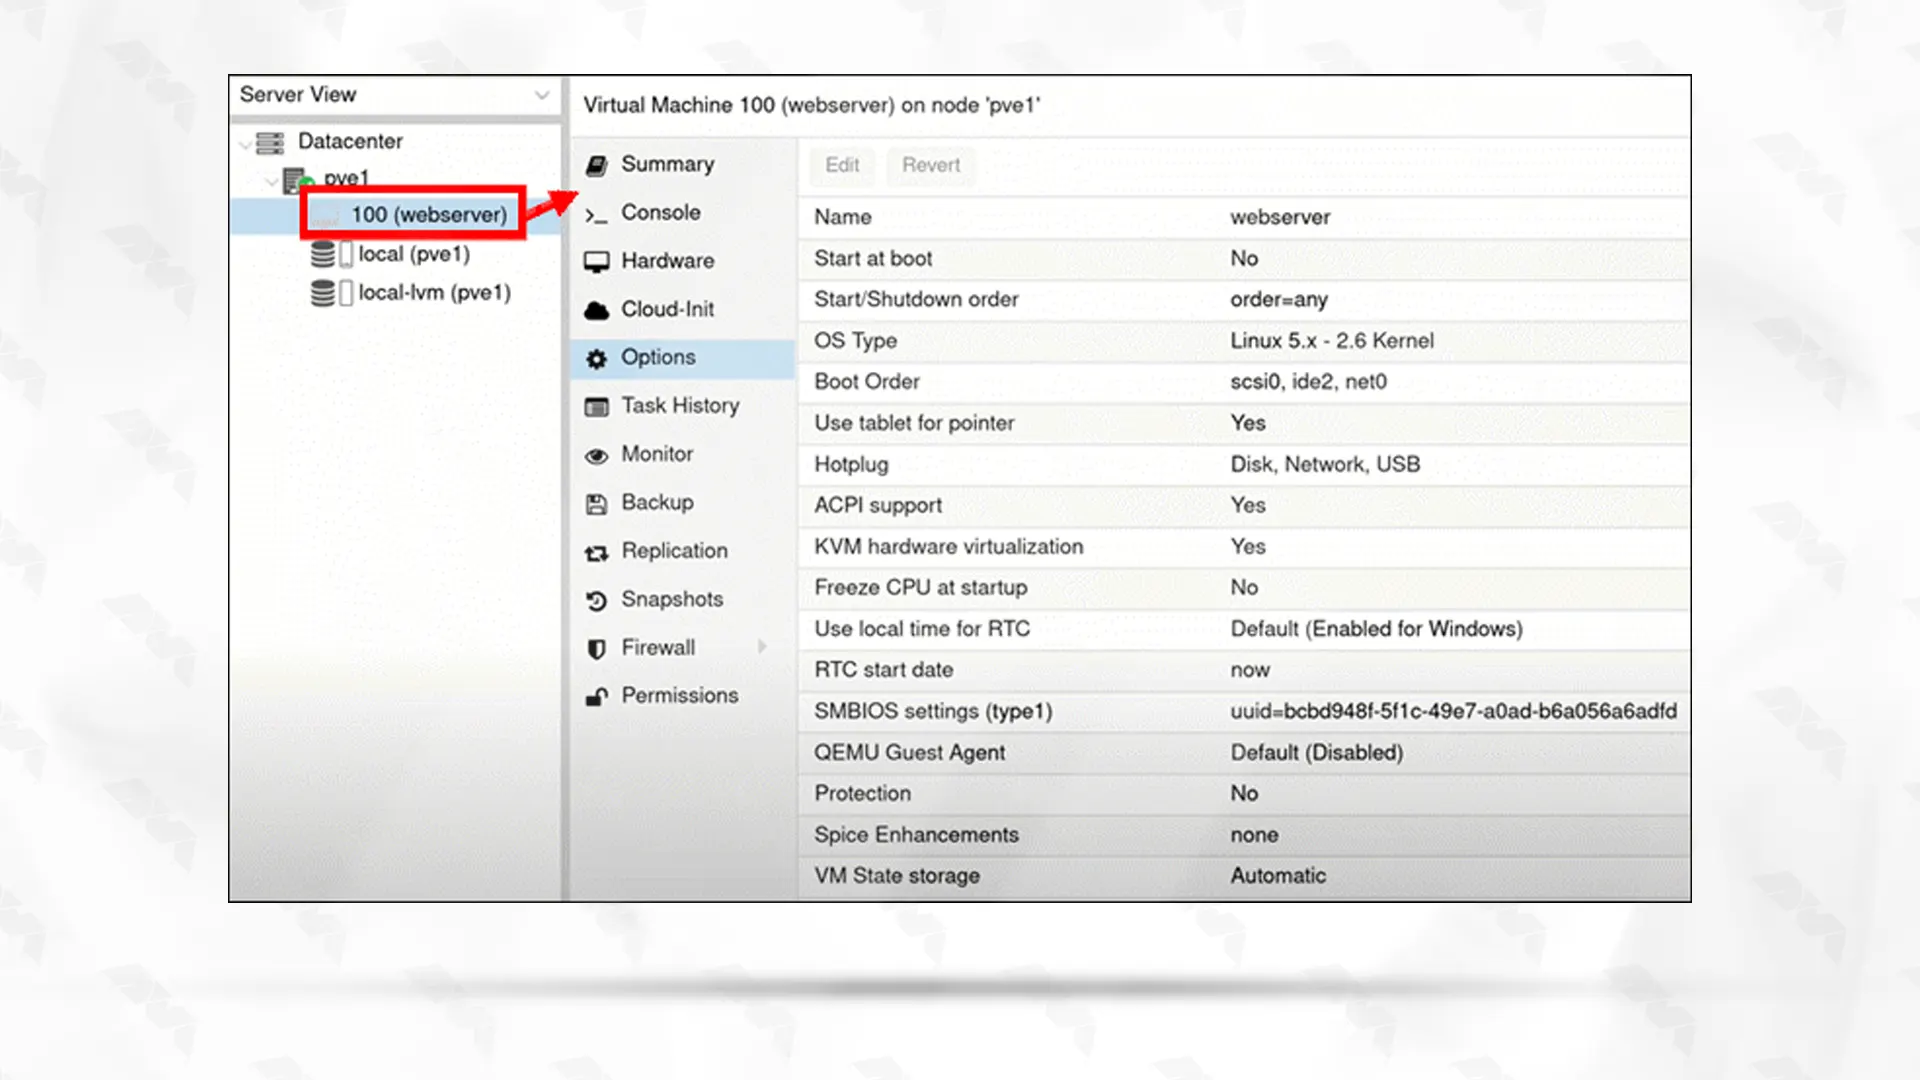Select Hardware configuration panel
This screenshot has height=1080, width=1920.
[667, 260]
